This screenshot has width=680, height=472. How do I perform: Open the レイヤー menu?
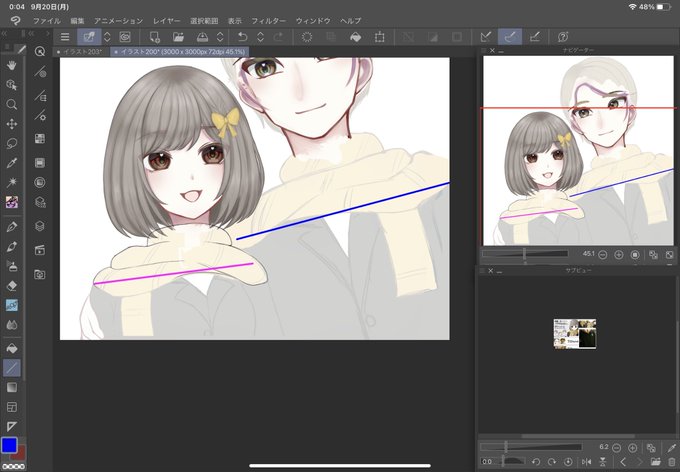pyautogui.click(x=167, y=20)
